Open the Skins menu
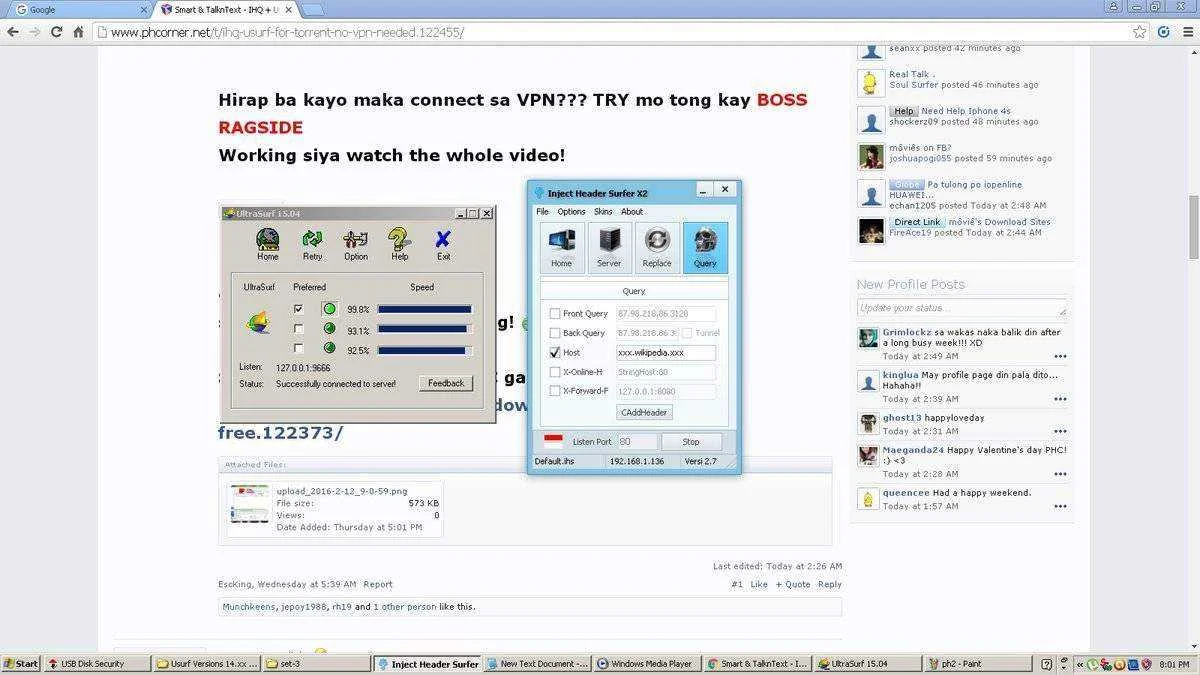 (x=603, y=212)
